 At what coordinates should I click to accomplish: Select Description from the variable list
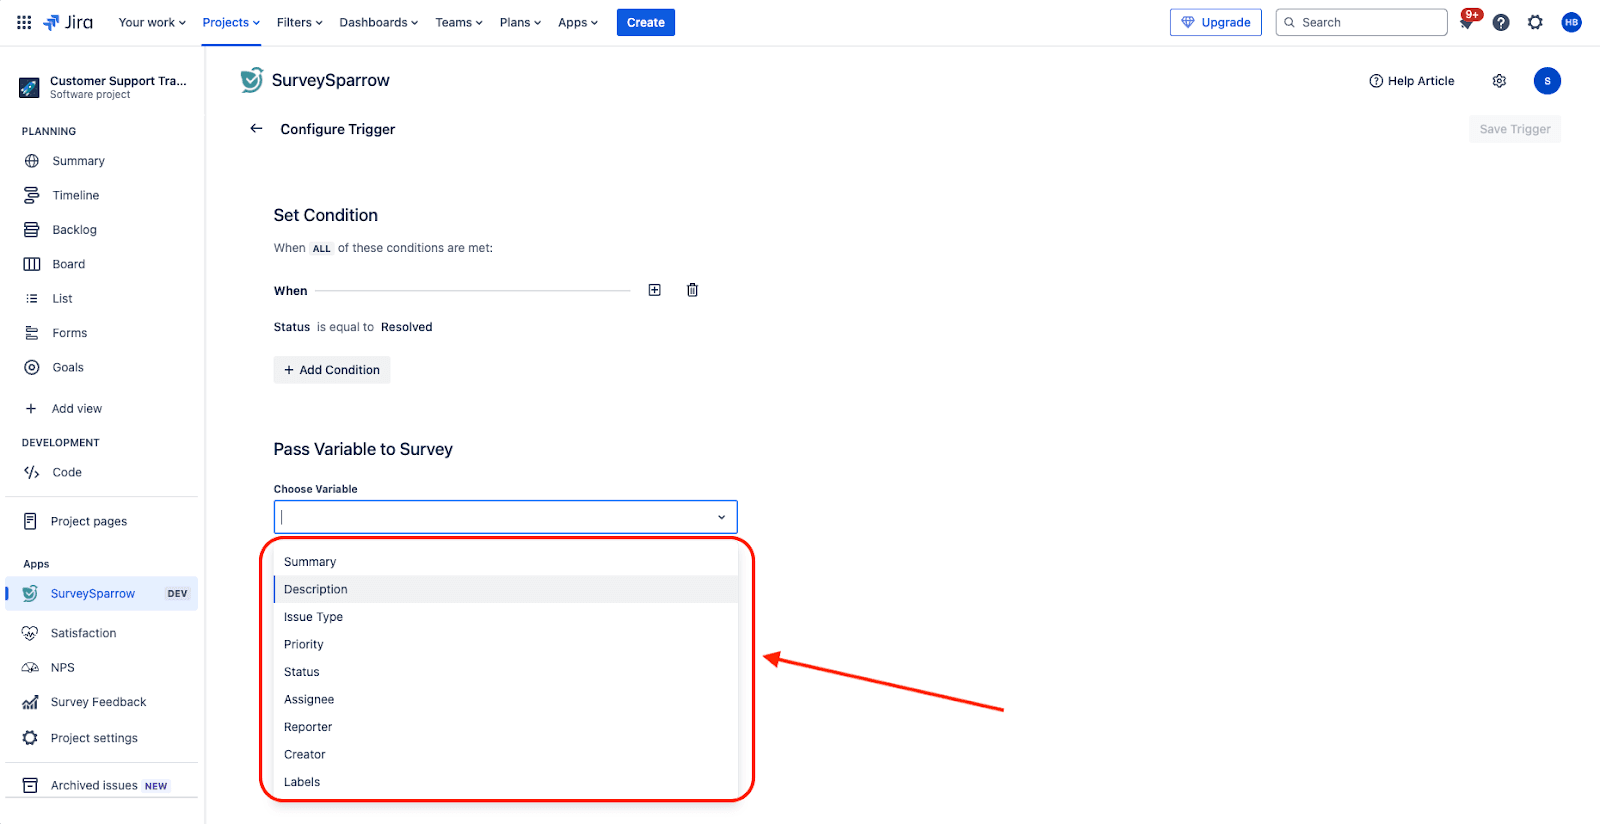click(x=316, y=589)
